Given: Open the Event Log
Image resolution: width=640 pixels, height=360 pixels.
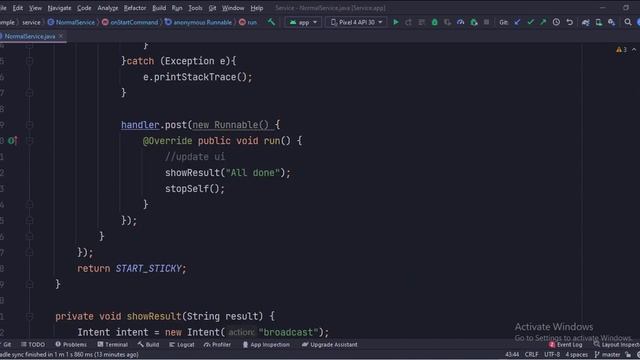Looking at the screenshot, I should pos(566,345).
